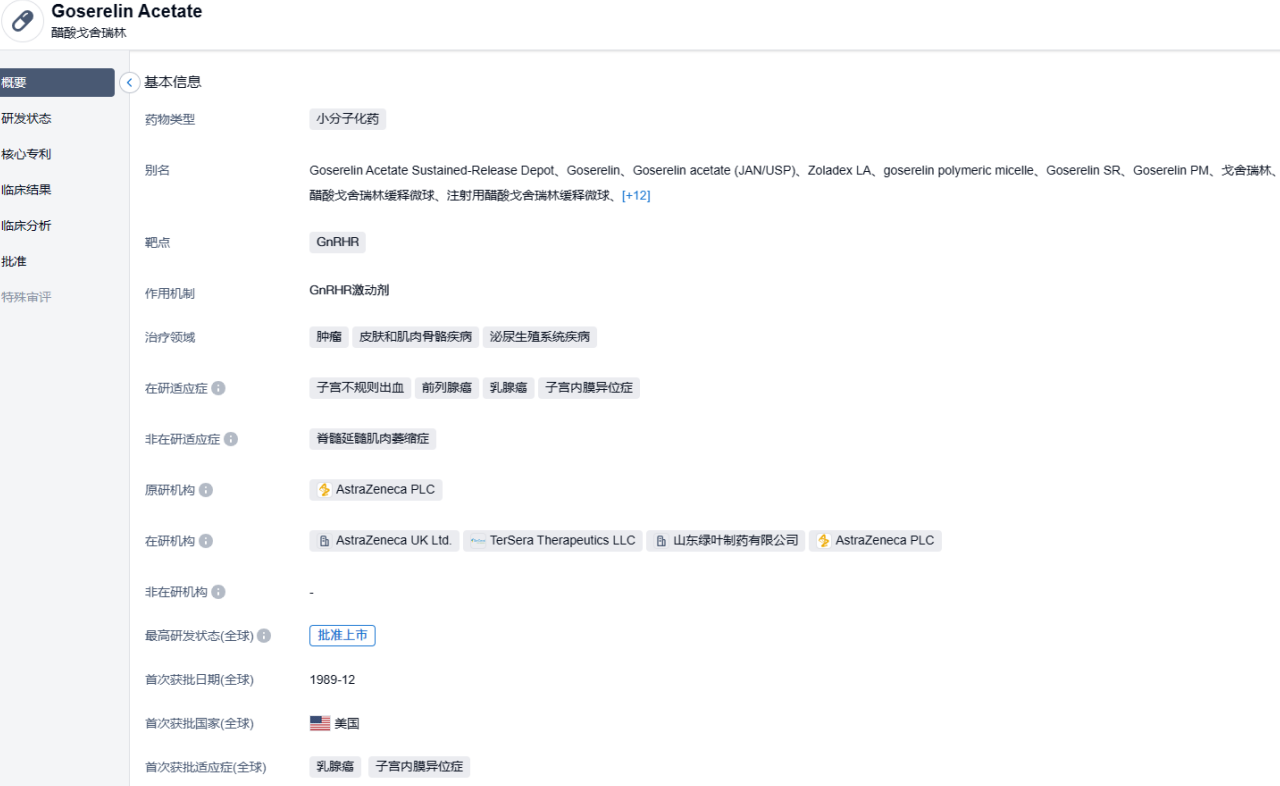
Task: Select 概要 in the left sidebar
Action: [57, 83]
